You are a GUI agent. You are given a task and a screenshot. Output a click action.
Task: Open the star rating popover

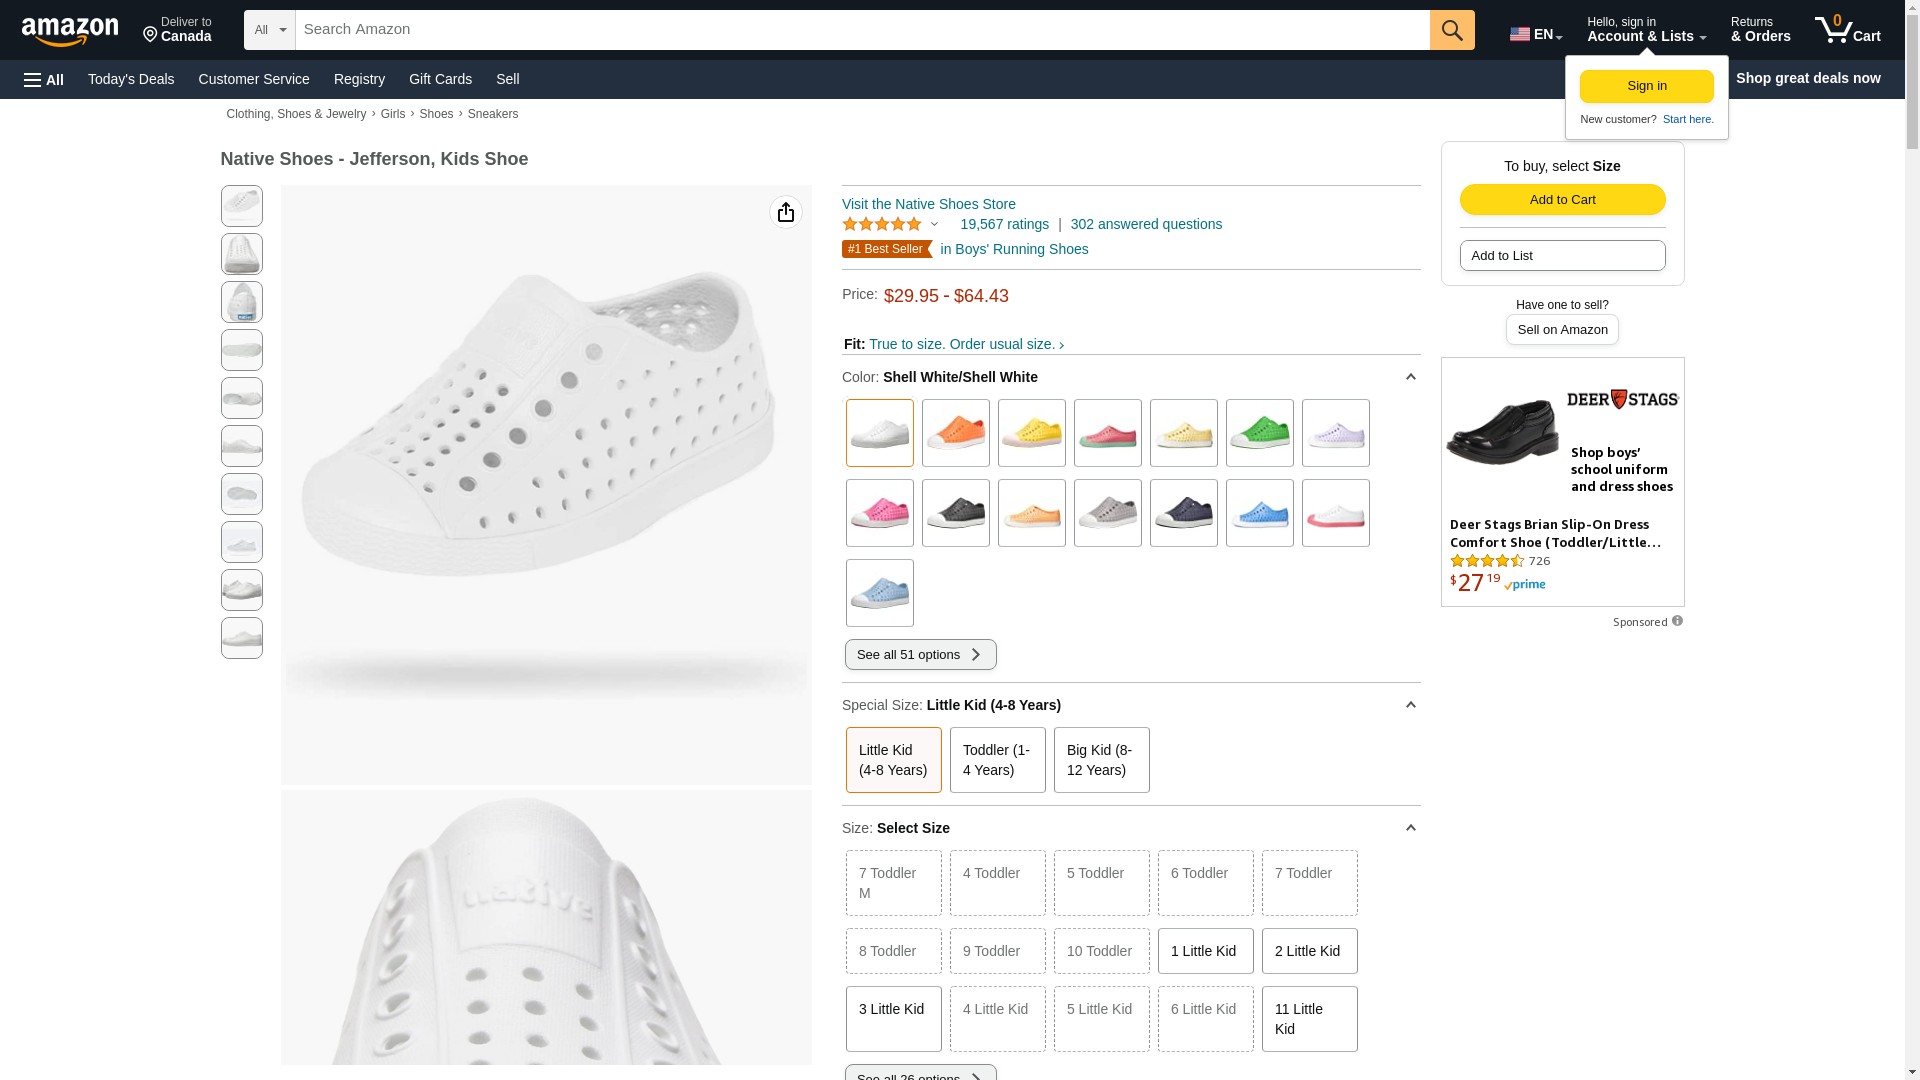click(890, 225)
